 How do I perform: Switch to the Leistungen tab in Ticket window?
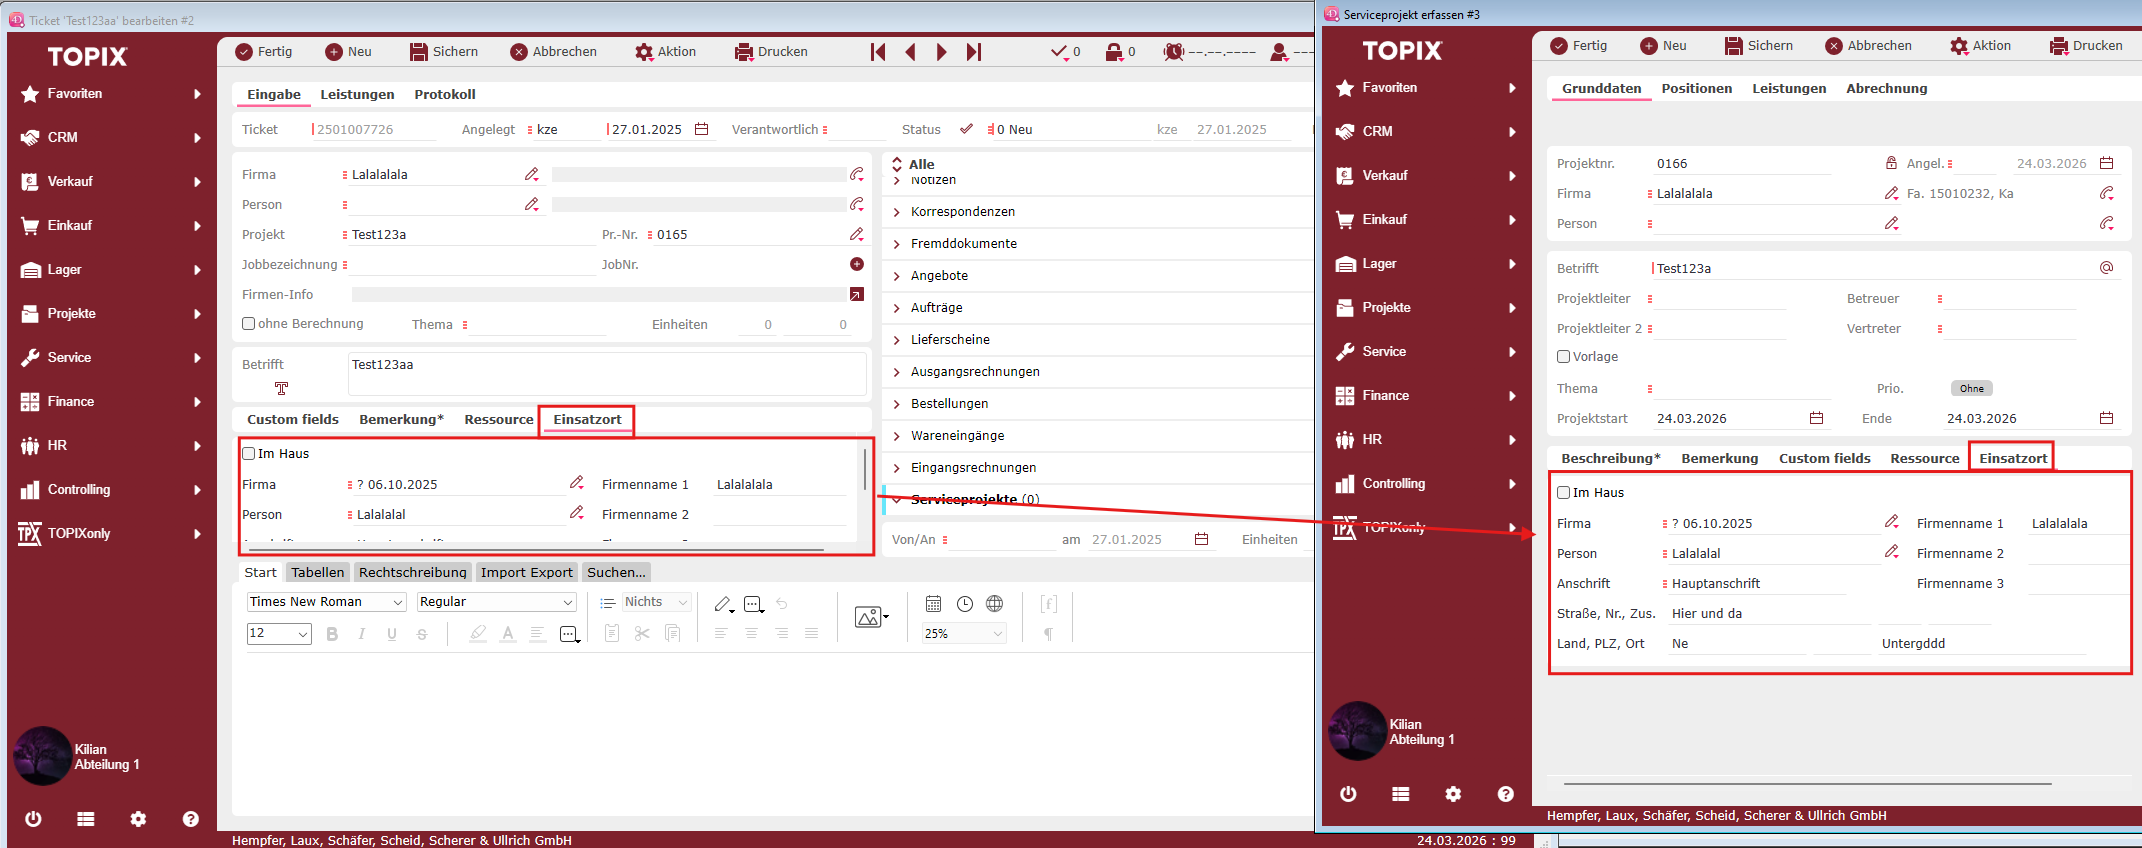point(357,94)
